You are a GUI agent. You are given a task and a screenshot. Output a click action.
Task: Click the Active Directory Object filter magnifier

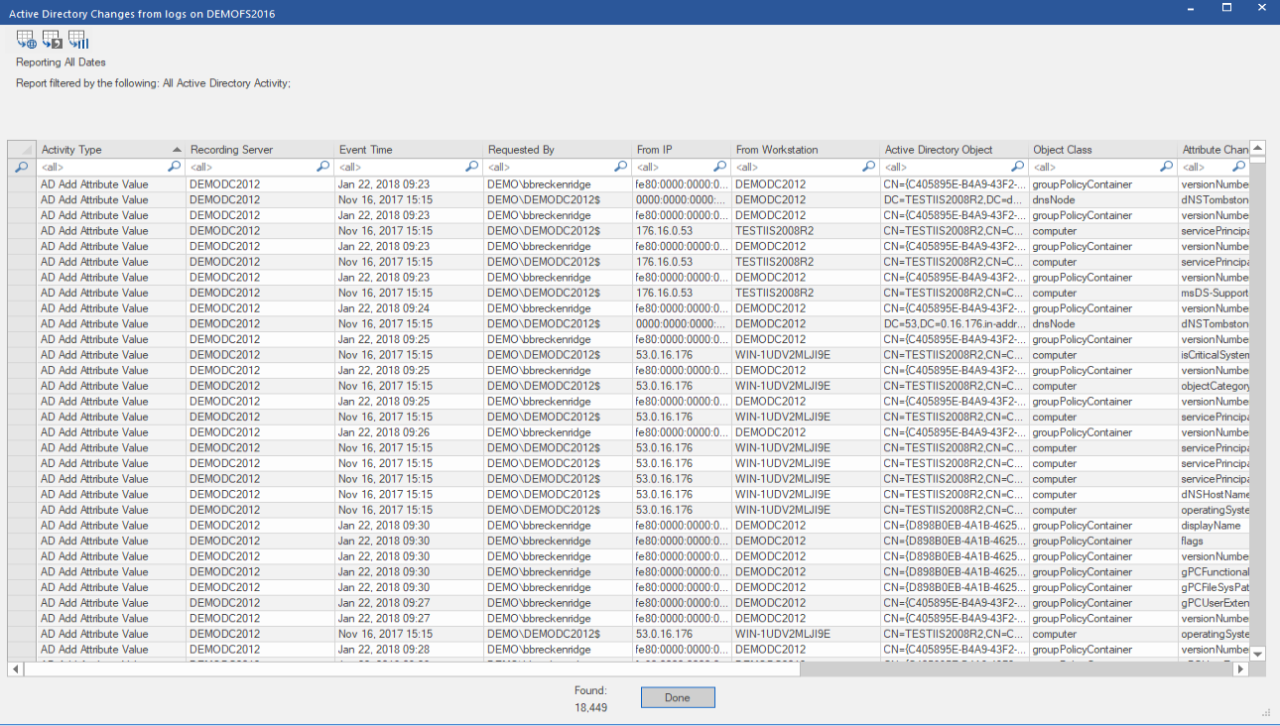(1017, 167)
